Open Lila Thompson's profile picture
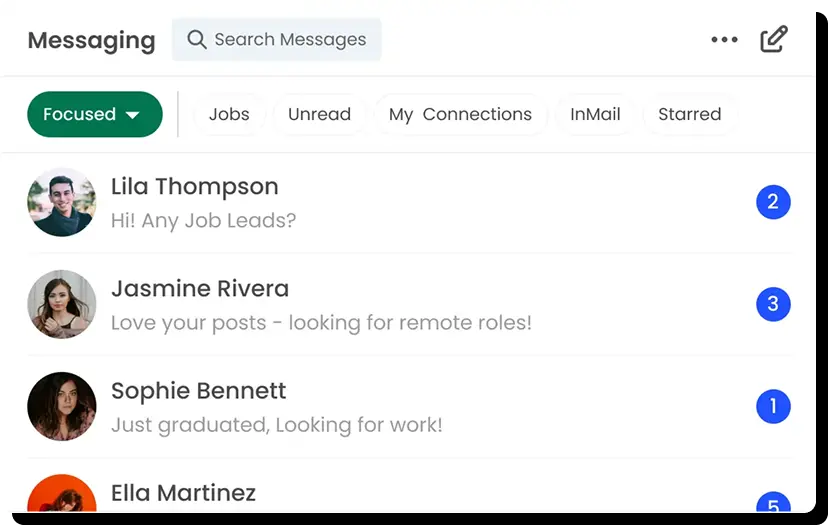Viewport: 828px width, 525px height. point(62,202)
